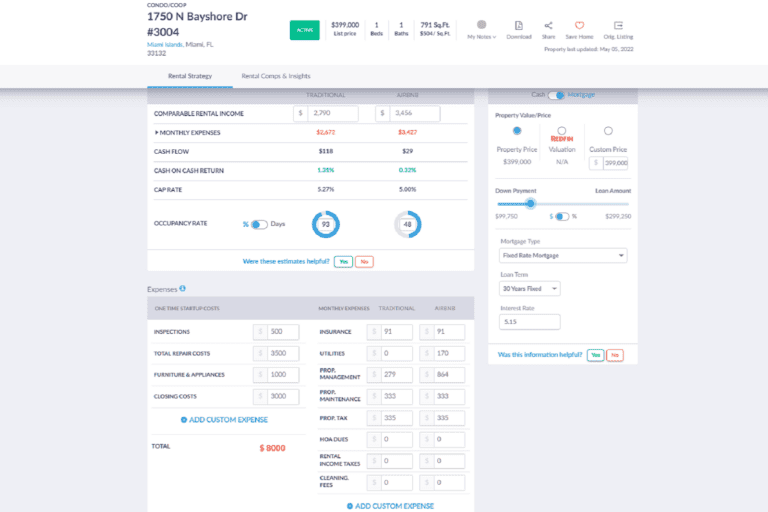This screenshot has width=768, height=512.
Task: Click plus icon under monthly expenses
Action: [x=350, y=506]
